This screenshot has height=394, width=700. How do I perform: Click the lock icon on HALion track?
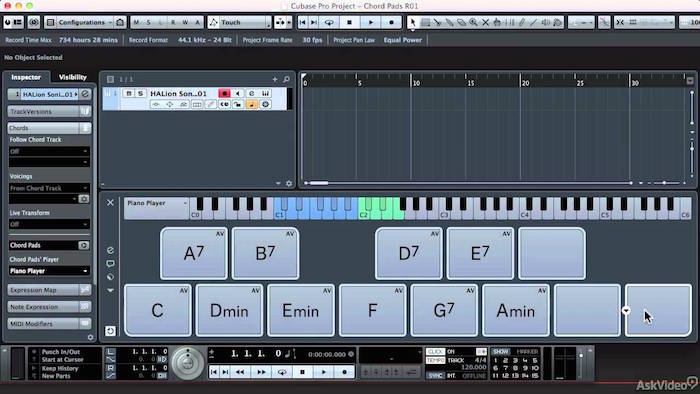(238, 104)
